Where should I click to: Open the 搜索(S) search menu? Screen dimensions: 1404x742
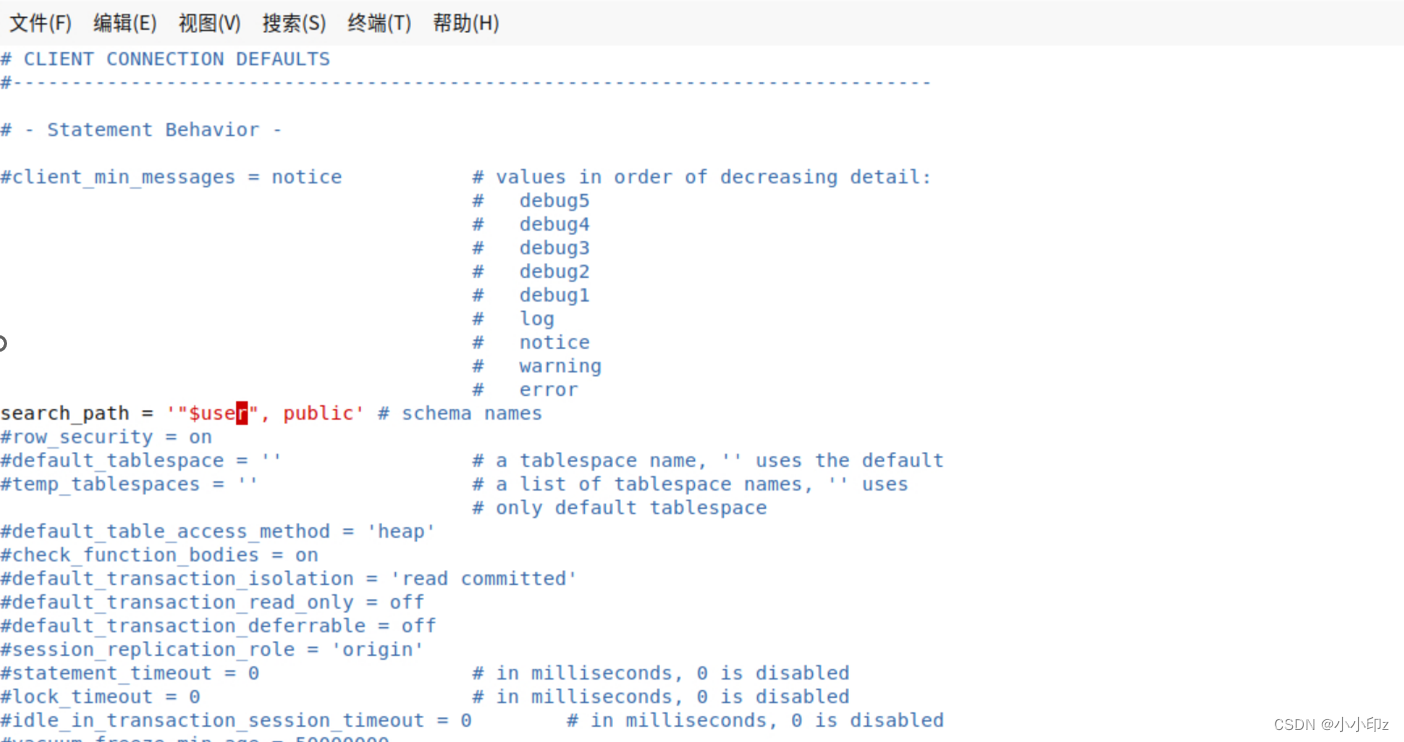293,23
